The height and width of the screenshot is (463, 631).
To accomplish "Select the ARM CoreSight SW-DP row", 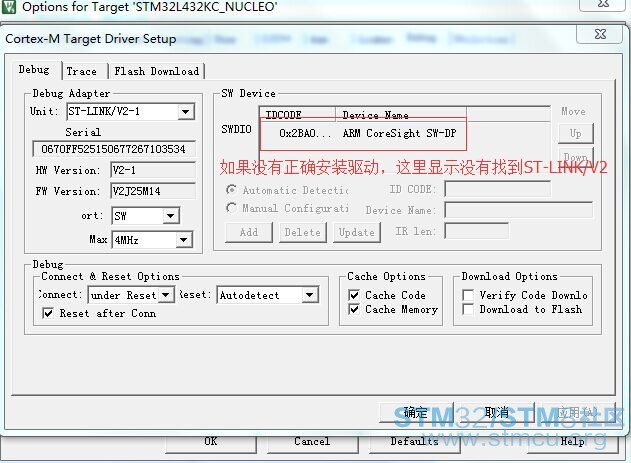I will tap(363, 134).
